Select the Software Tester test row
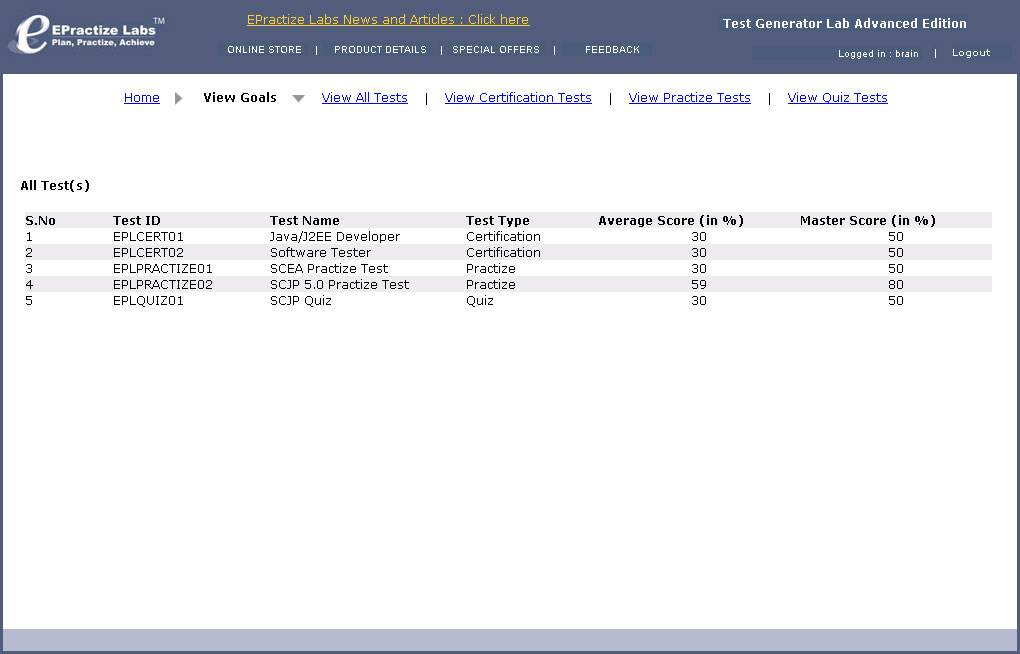This screenshot has height=654, width=1020. click(320, 253)
